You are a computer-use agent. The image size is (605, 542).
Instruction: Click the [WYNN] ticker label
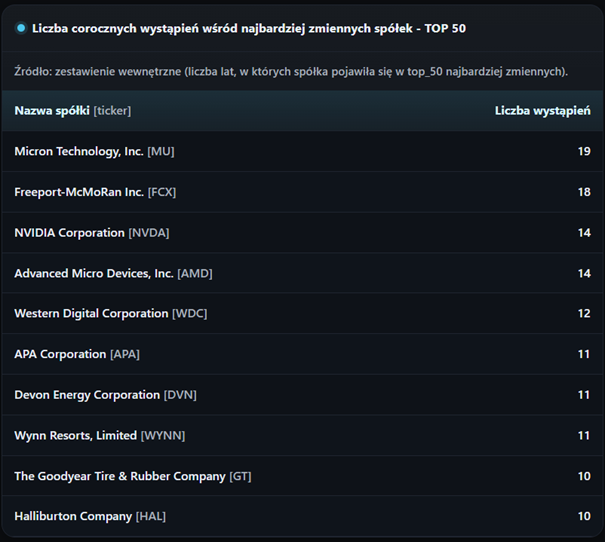click(163, 435)
